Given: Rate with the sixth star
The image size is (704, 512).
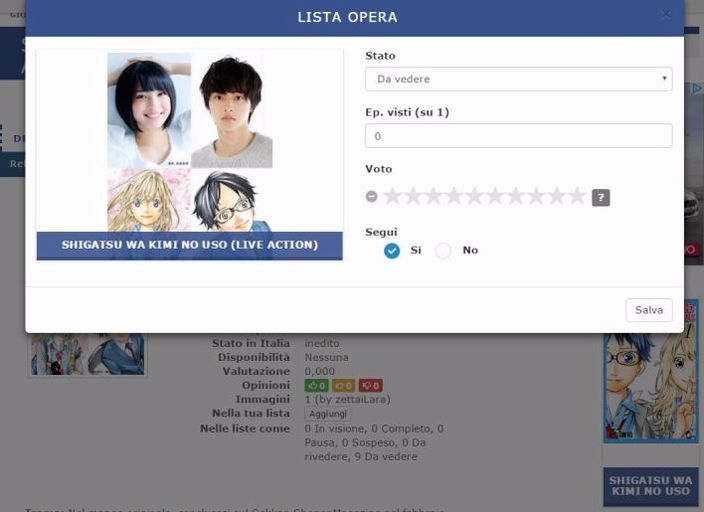Looking at the screenshot, I should [x=495, y=196].
